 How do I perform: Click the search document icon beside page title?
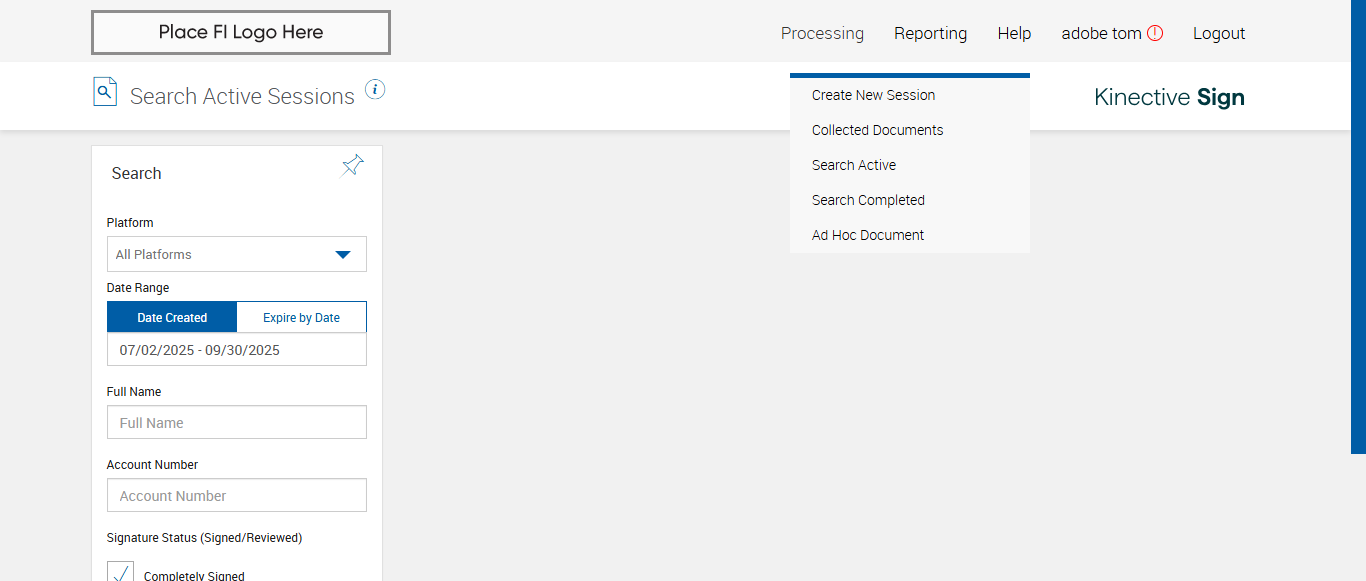pos(105,91)
